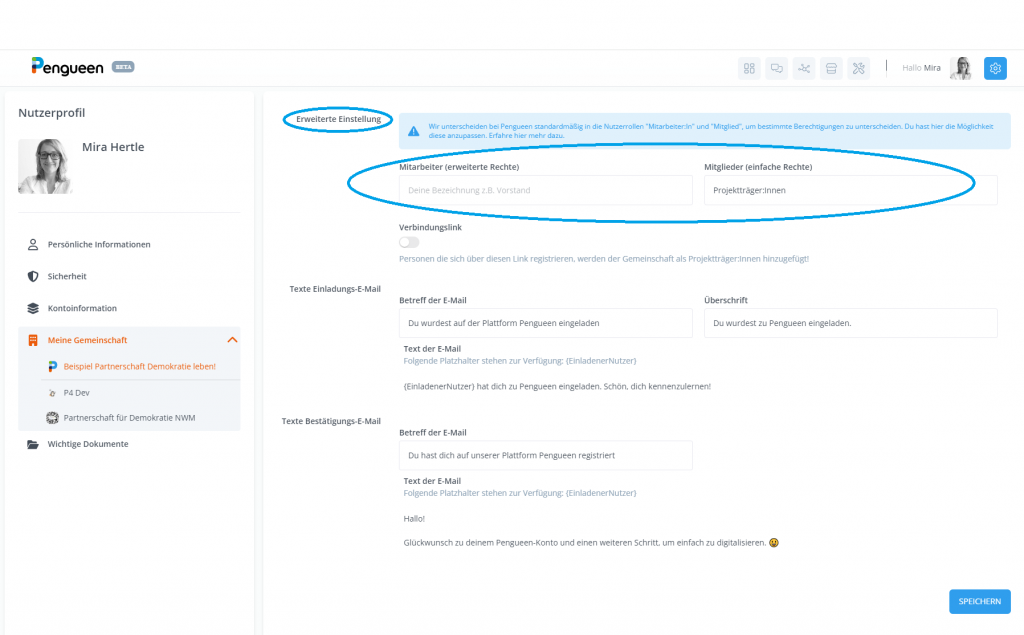Screen dimensions: 1024x635
Task: Click Mira's profile photo in header
Action: pos(961,68)
